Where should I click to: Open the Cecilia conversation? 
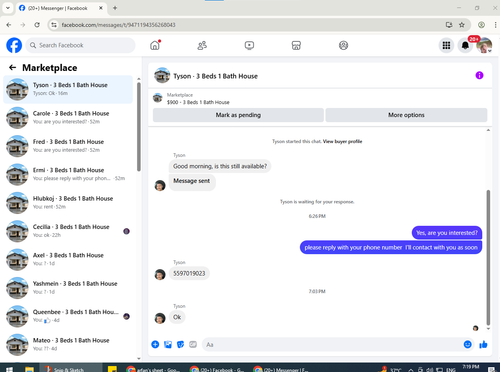(x=68, y=231)
